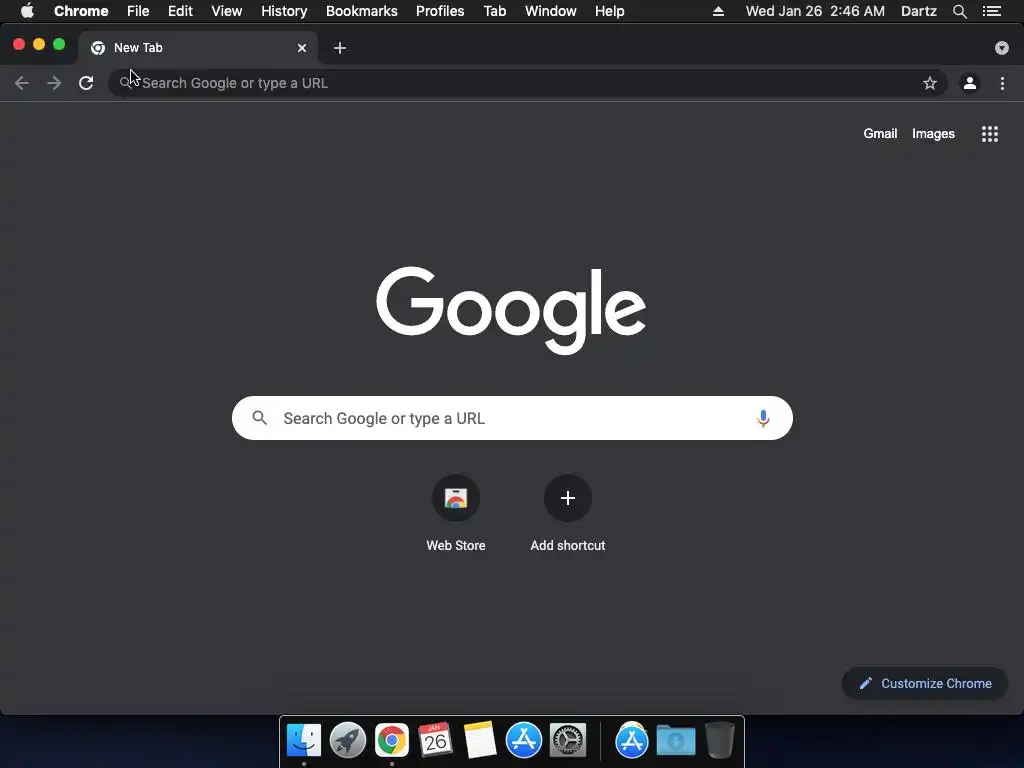Open the Gmail link
Screen dimensions: 1024x768
(x=880, y=134)
